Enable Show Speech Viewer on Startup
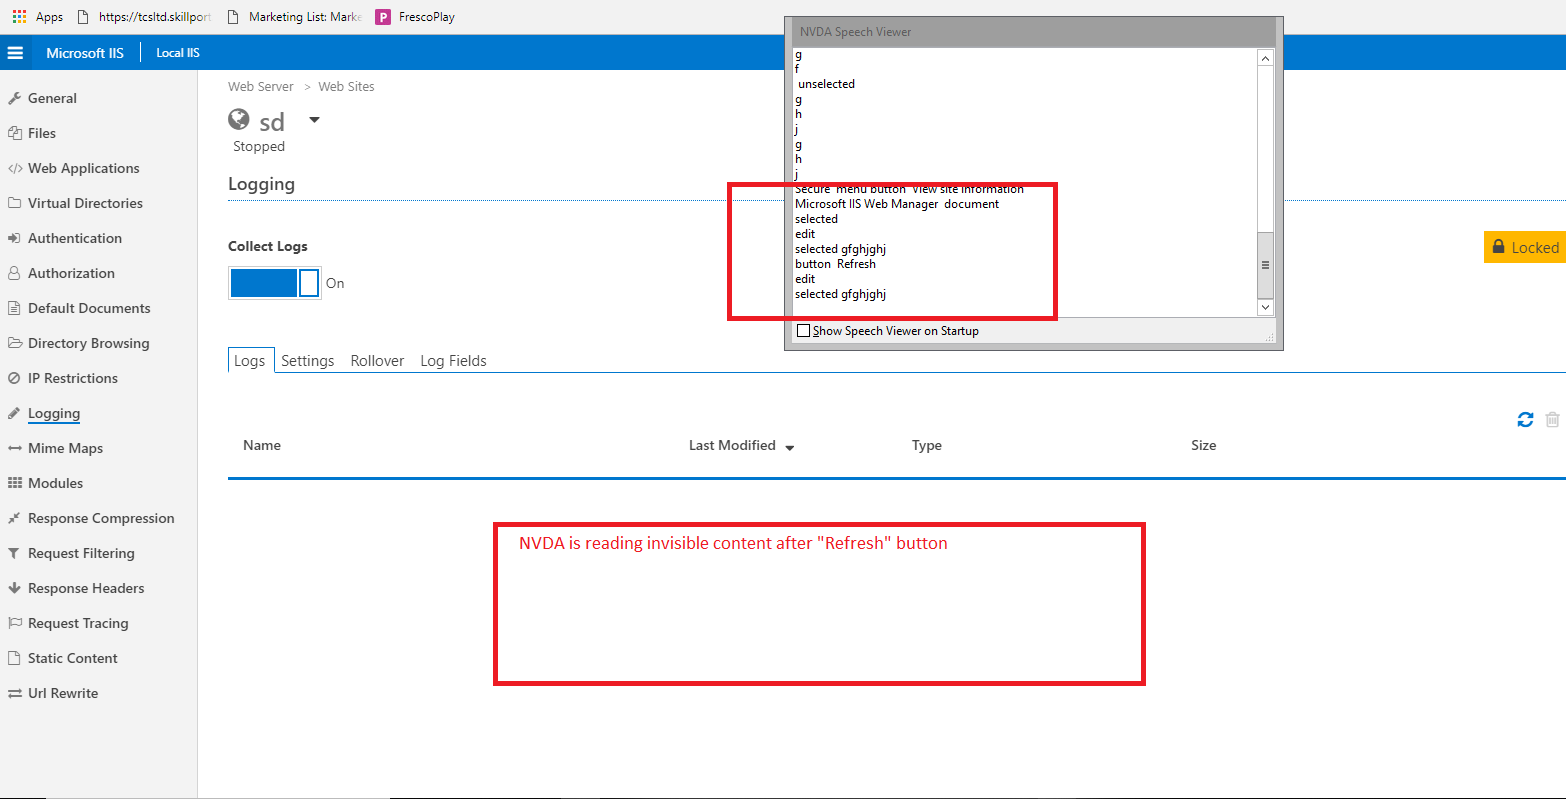The image size is (1566, 799). click(803, 330)
